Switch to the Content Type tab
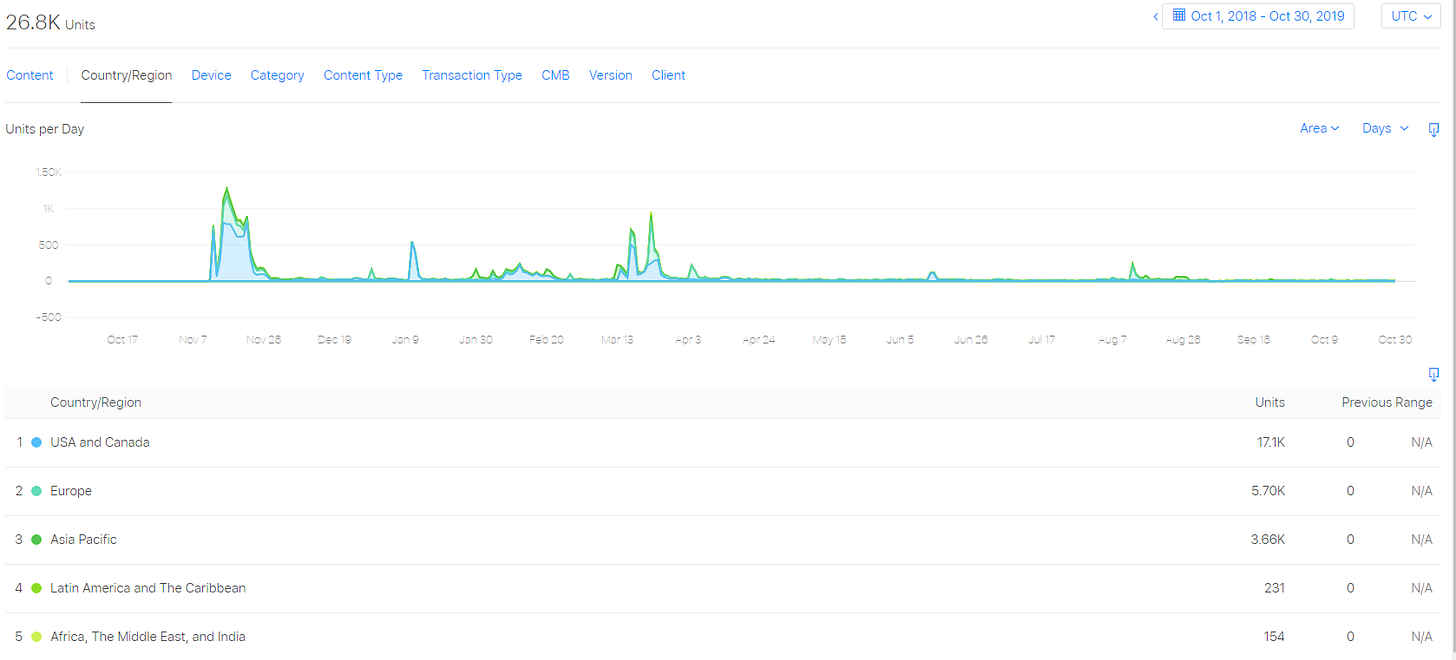 [x=363, y=75]
